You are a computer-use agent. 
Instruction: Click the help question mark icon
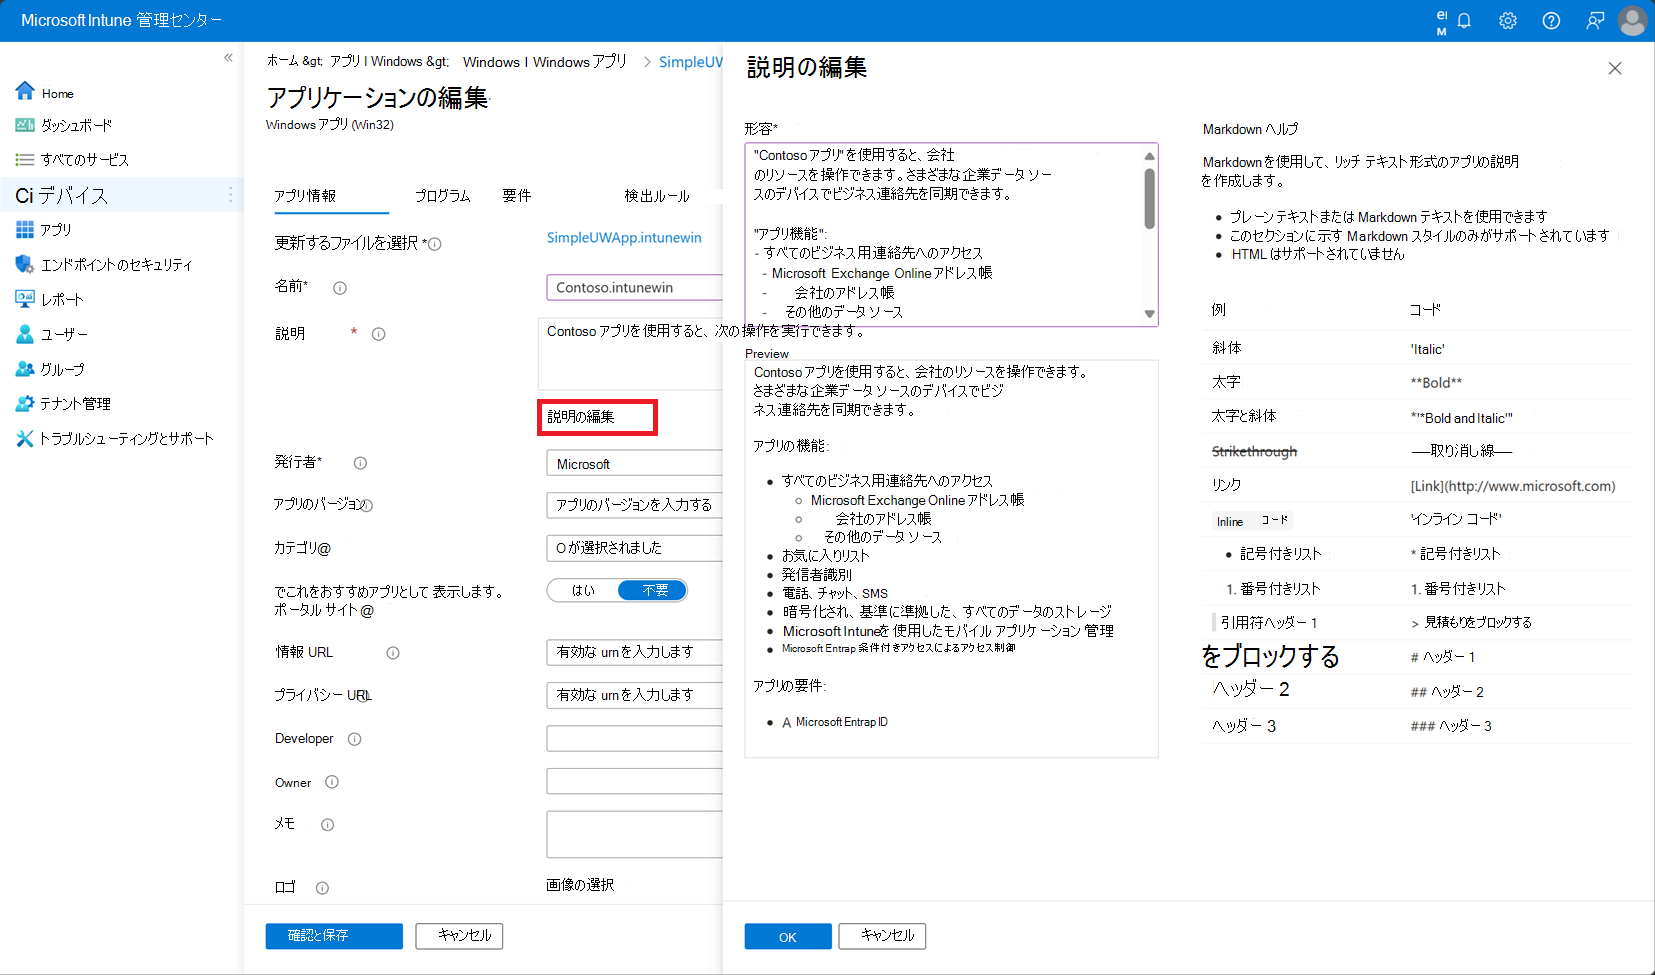tap(1551, 21)
